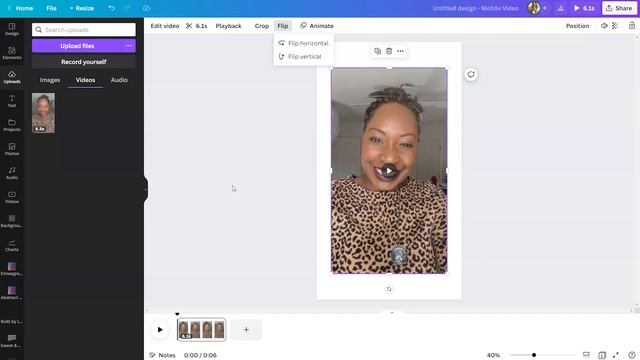
Task: Hide the timeline with the chevron toggle
Action: (392, 313)
